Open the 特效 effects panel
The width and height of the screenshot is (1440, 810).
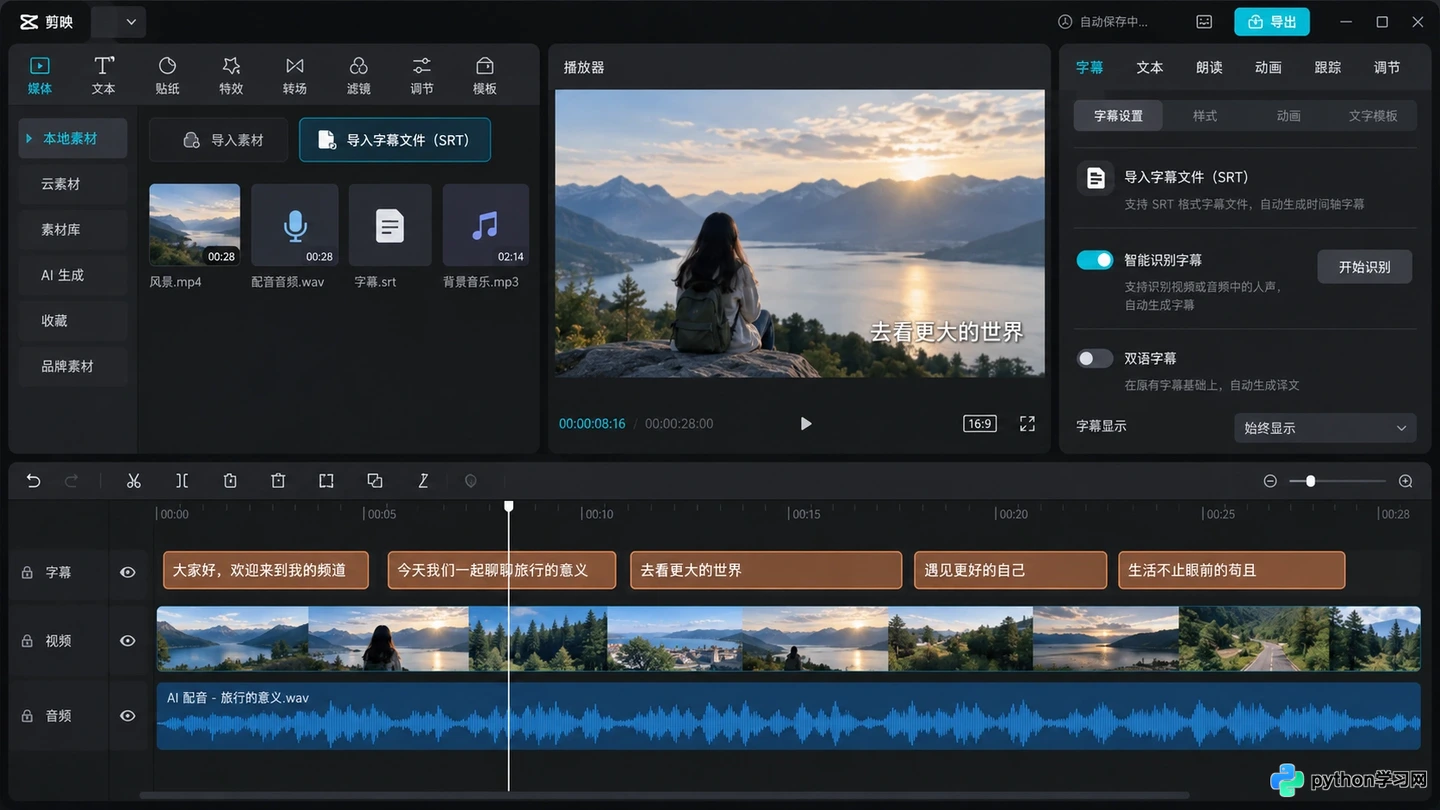[231, 75]
